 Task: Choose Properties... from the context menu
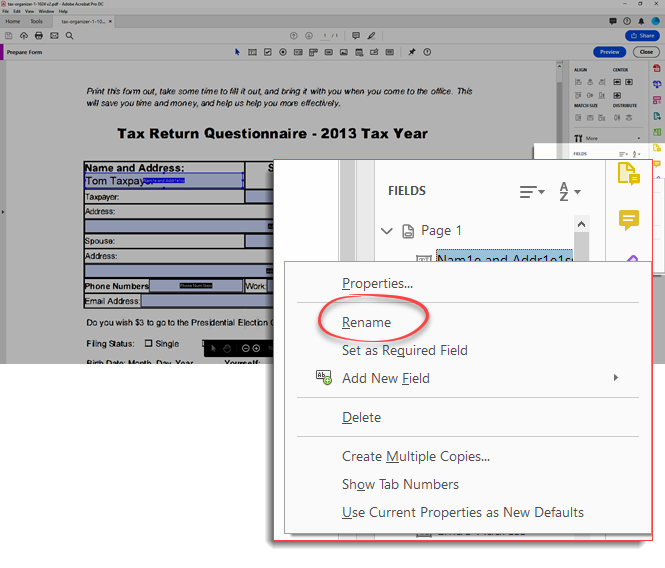click(377, 283)
